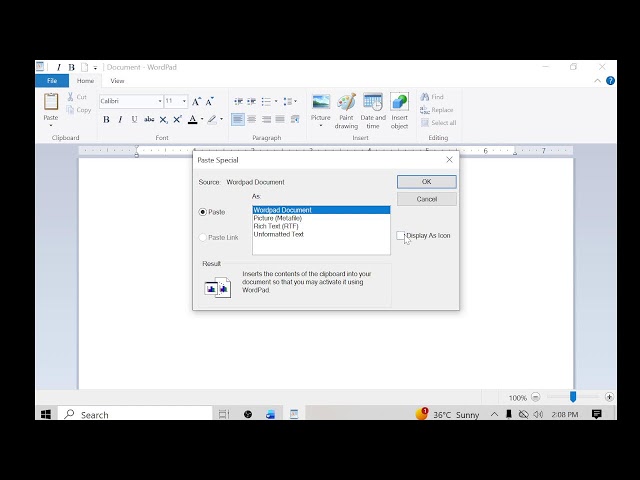This screenshot has height=480, width=640.
Task: Open Task View on the taskbar
Action: click(224, 414)
